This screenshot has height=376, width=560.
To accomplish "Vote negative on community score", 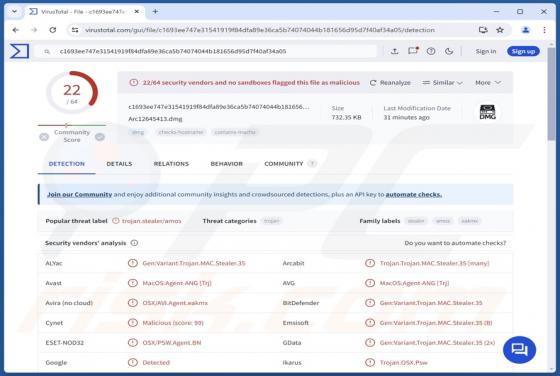I will pyautogui.click(x=44, y=137).
